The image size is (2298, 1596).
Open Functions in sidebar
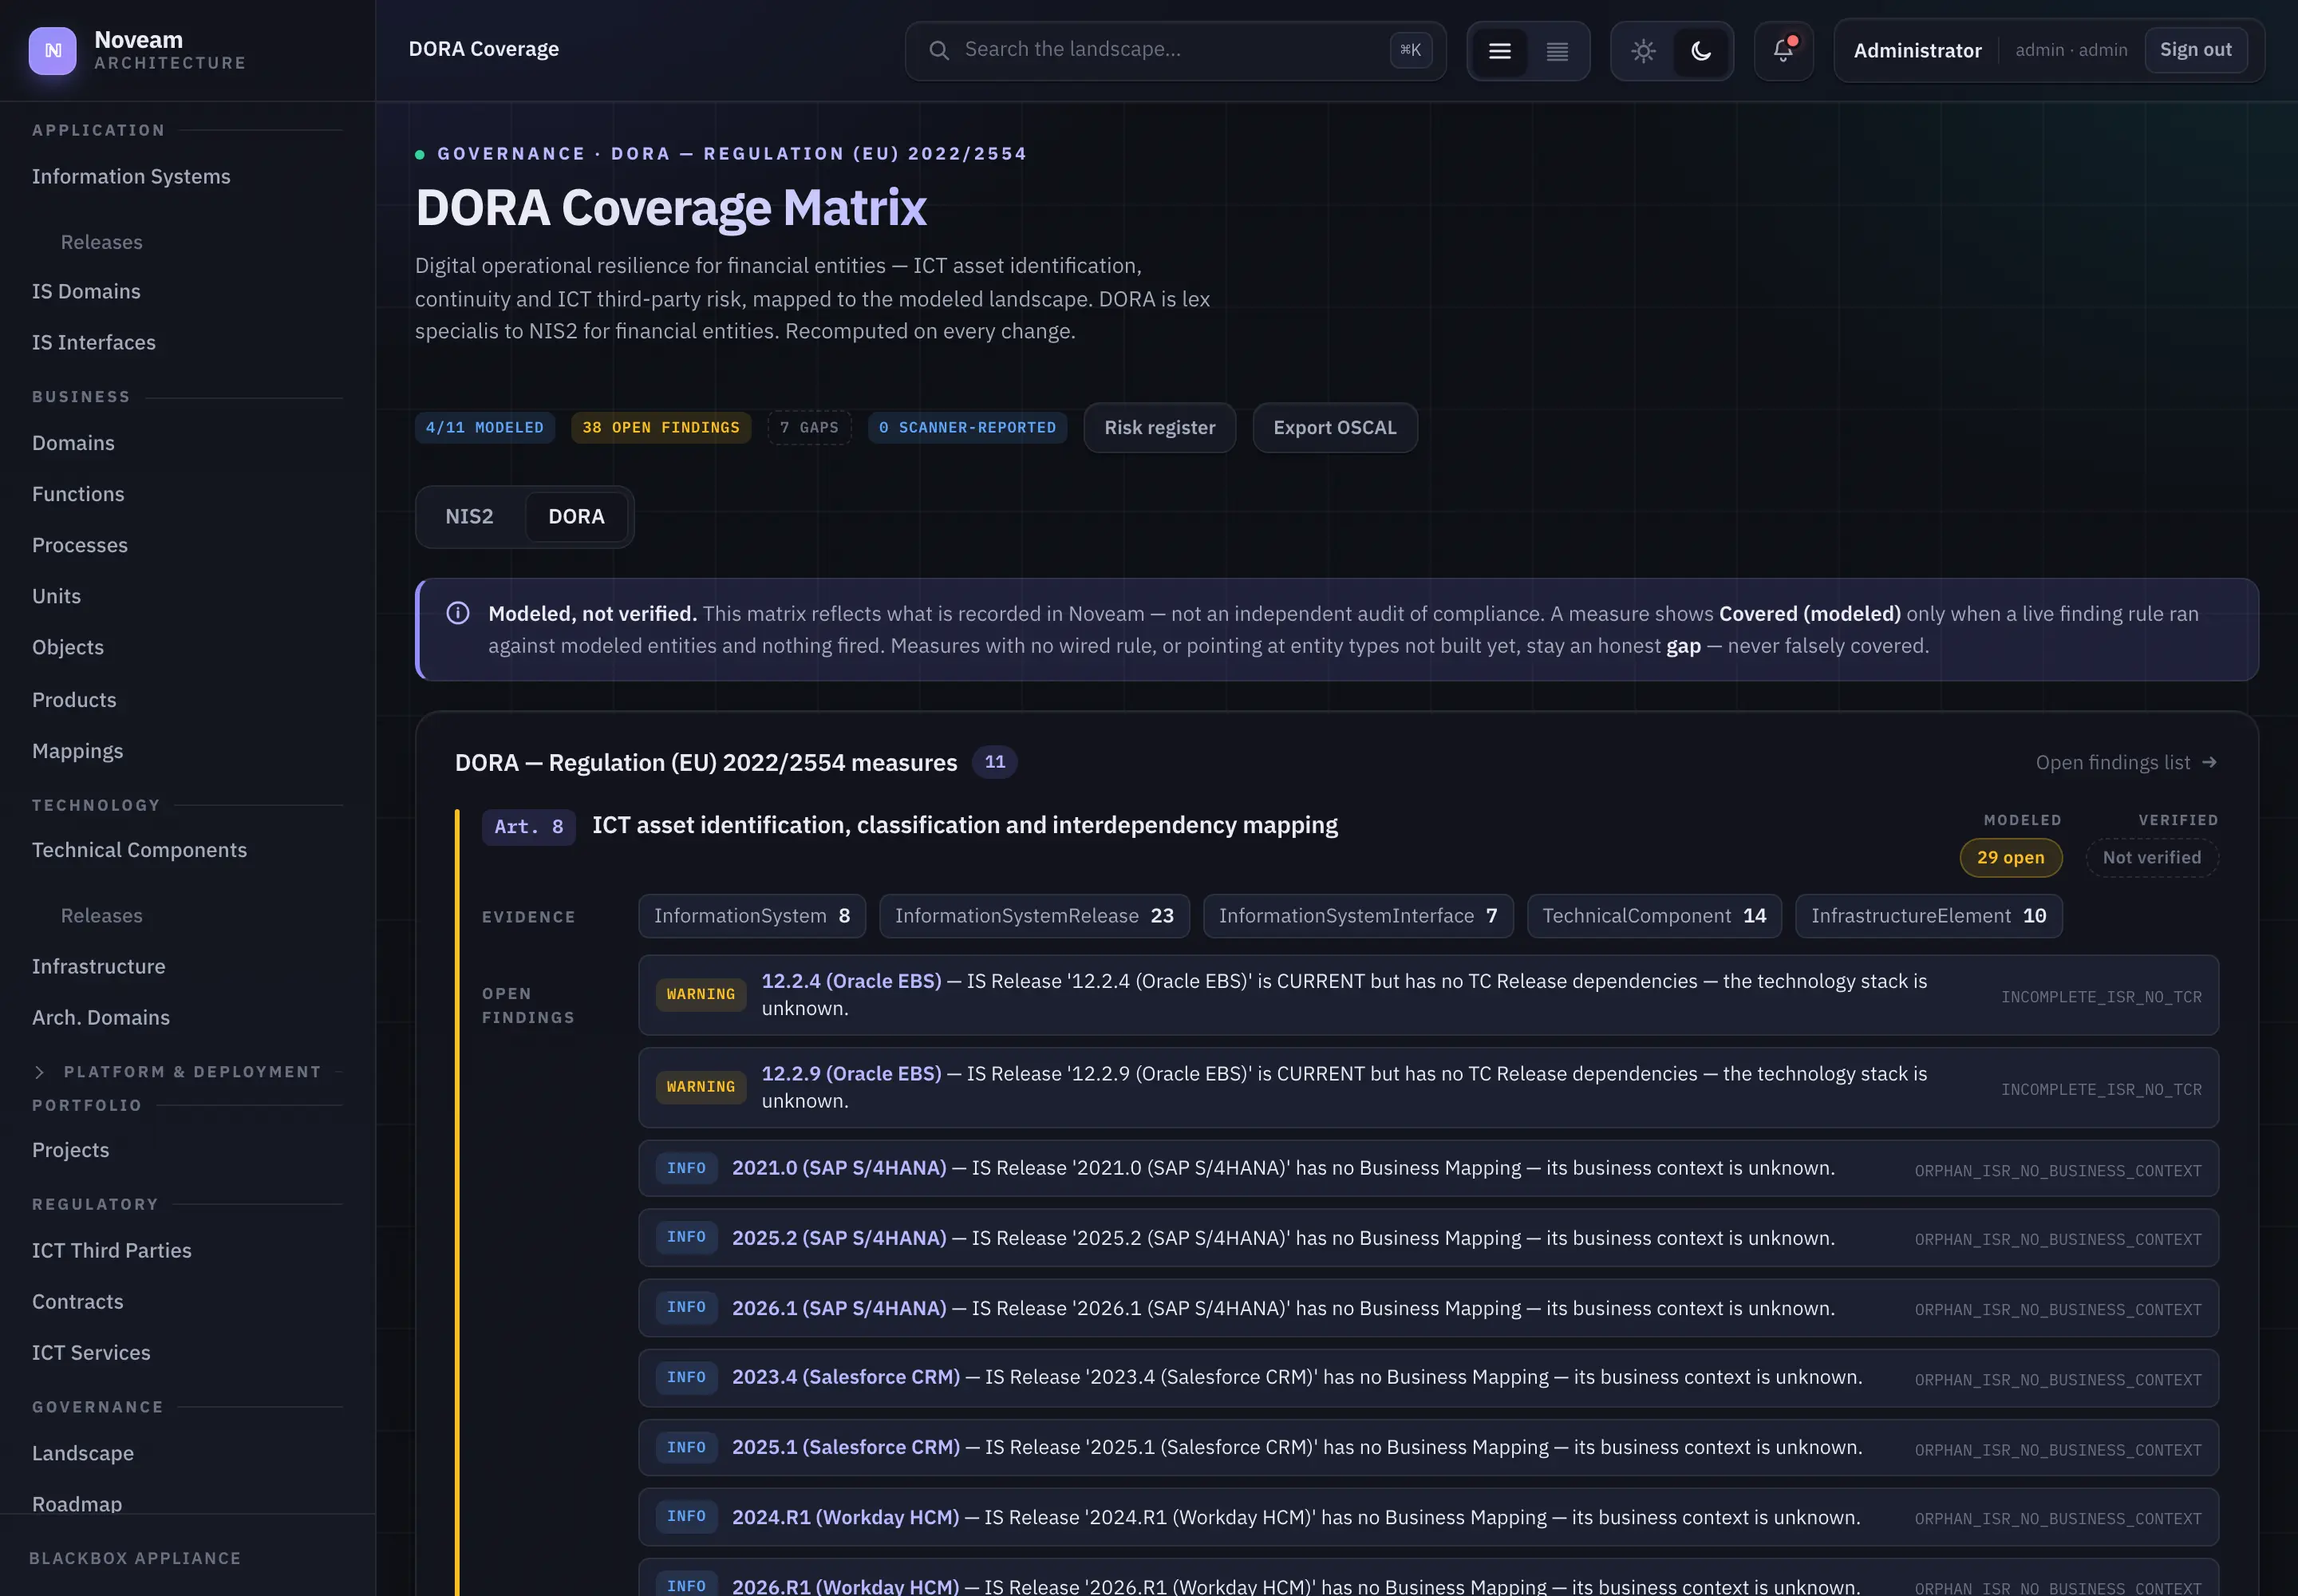coord(78,494)
